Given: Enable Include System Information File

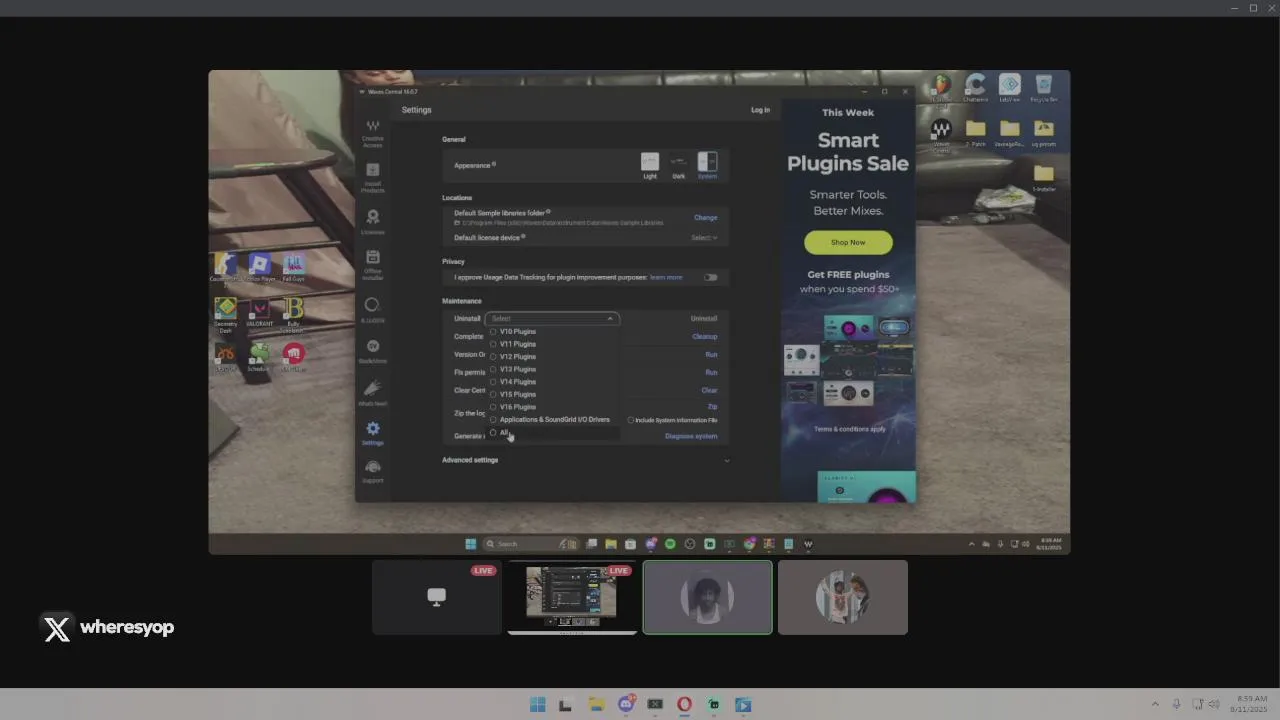Looking at the screenshot, I should pos(631,420).
